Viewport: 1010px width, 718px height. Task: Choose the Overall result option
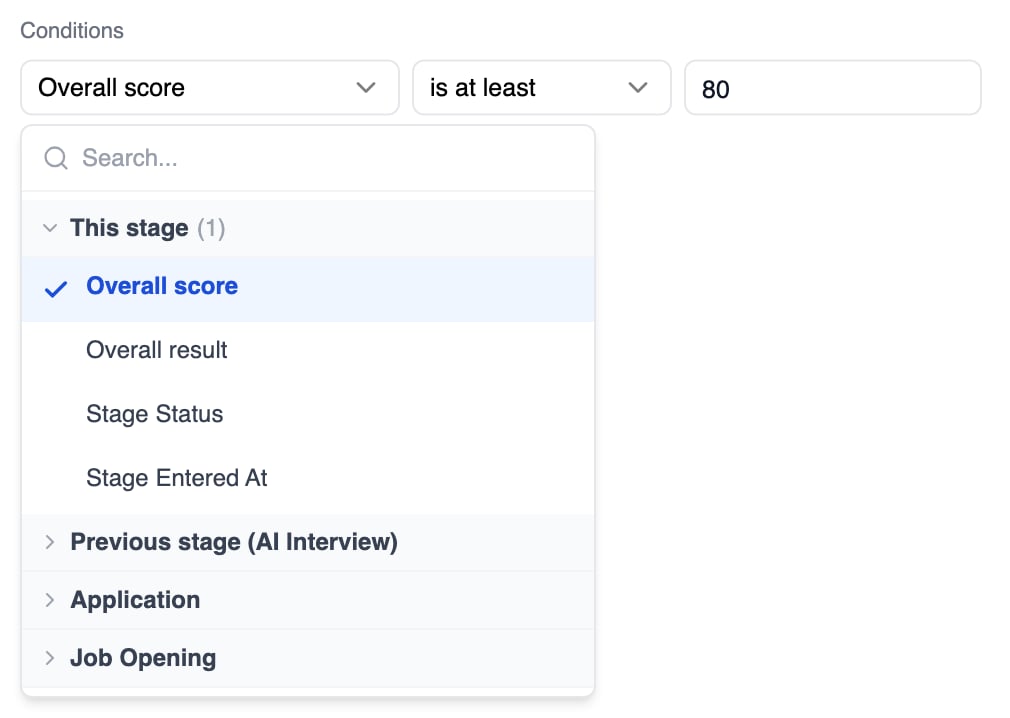[x=308, y=350]
